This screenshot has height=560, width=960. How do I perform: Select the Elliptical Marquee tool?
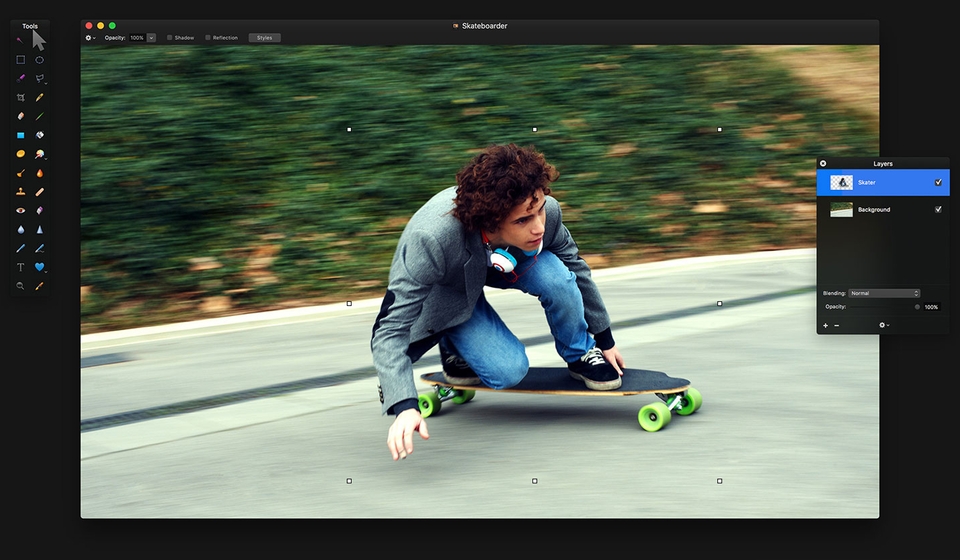pyautogui.click(x=40, y=60)
